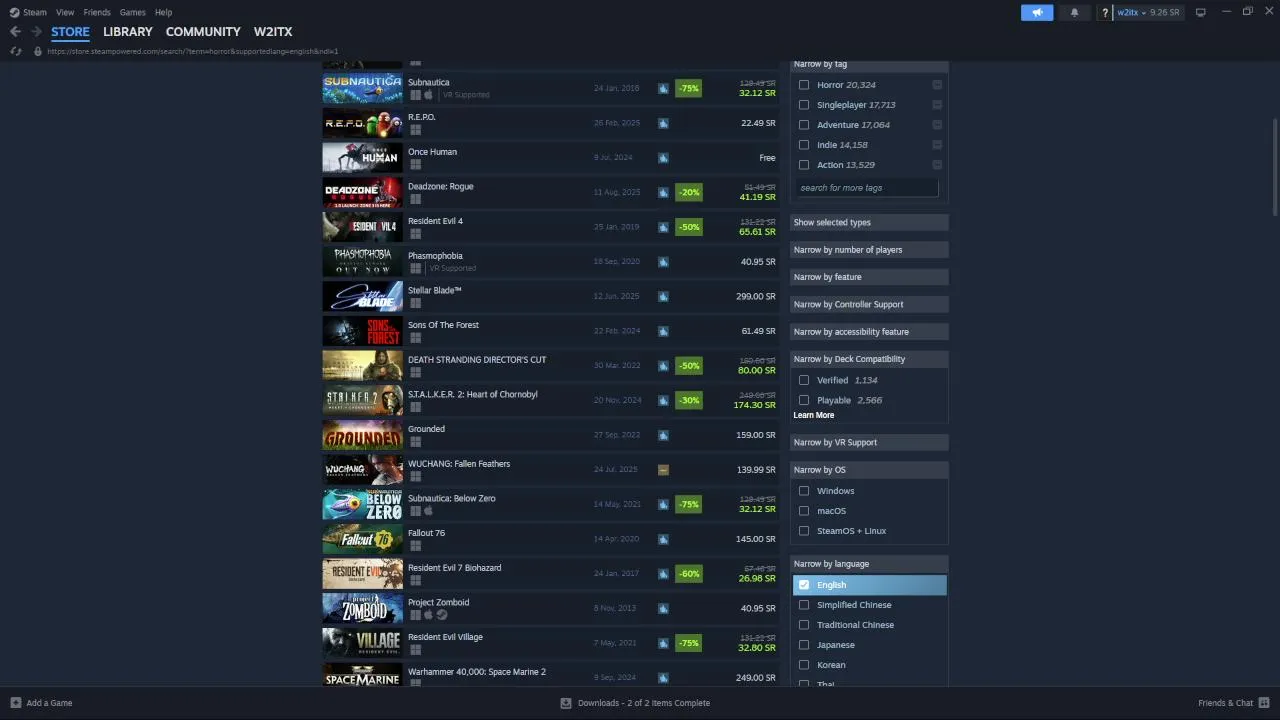Image resolution: width=1280 pixels, height=720 pixels.
Task: Switch to the COMMUNITY tab
Action: pyautogui.click(x=203, y=32)
